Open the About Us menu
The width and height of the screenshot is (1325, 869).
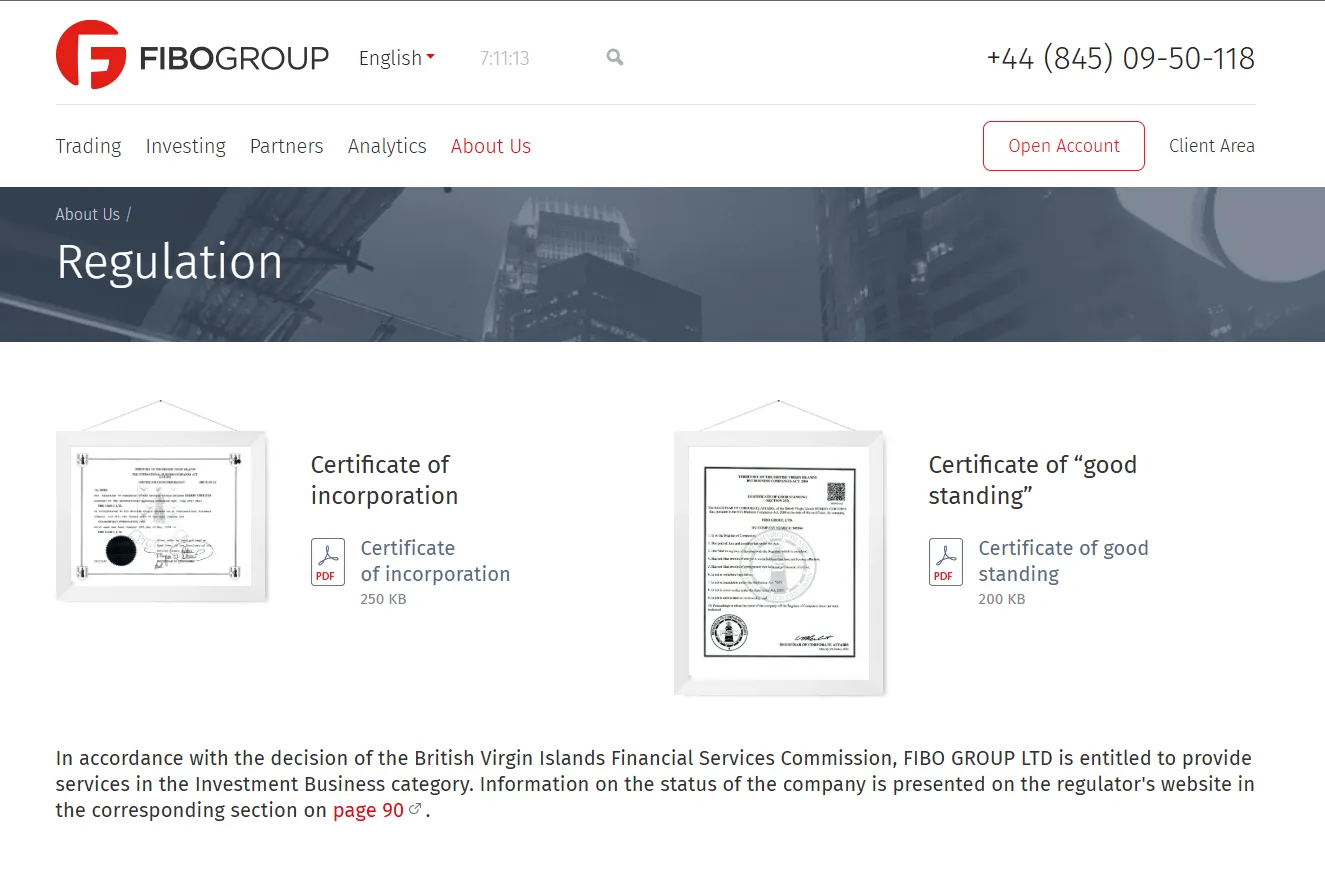(491, 146)
